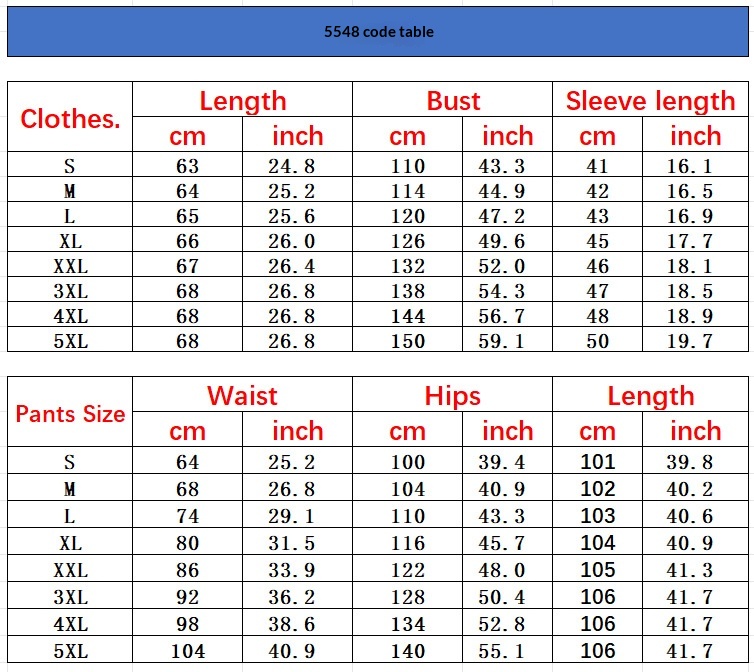754x672 pixels.
Task: Click the "Pants Size" header cell
Action: point(70,413)
